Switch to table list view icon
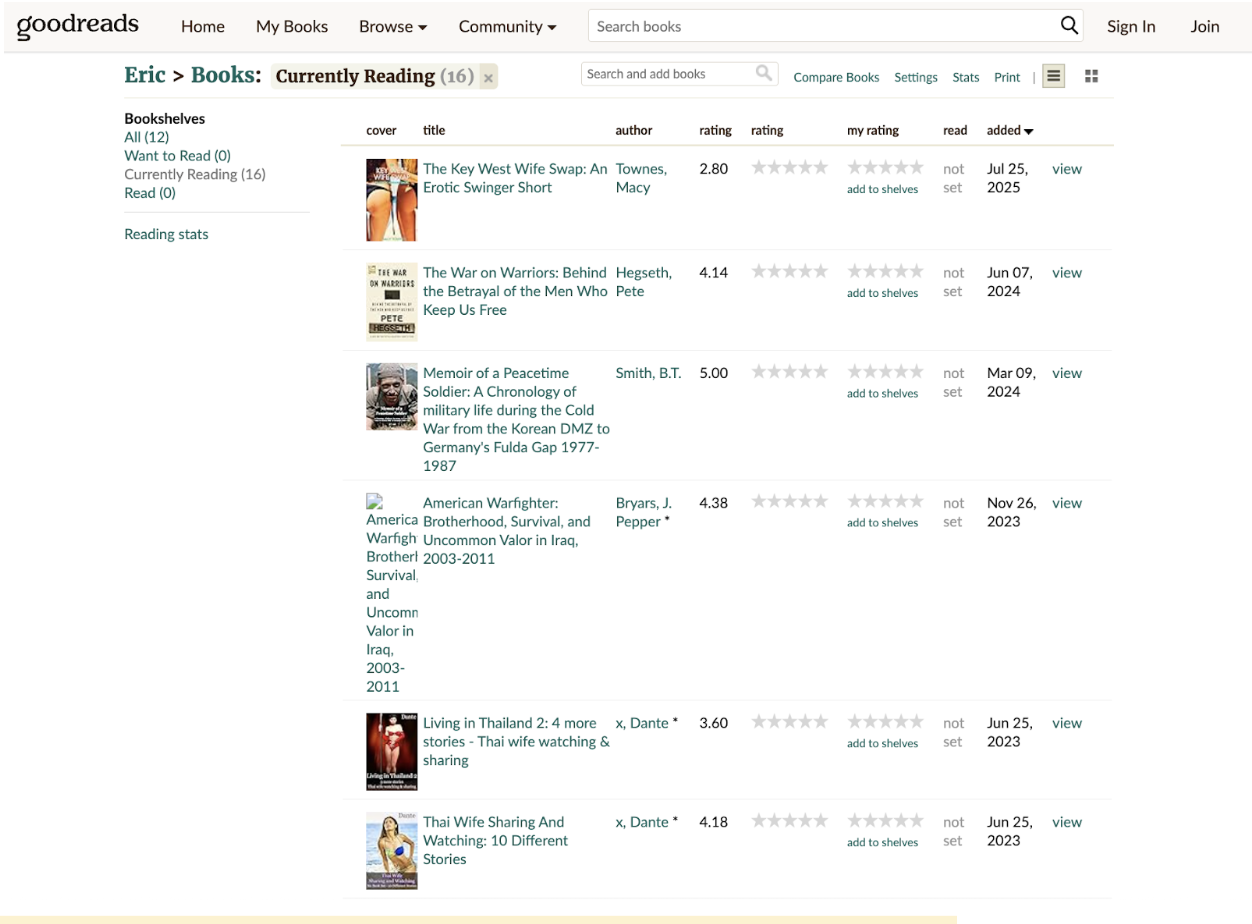 [x=1053, y=76]
